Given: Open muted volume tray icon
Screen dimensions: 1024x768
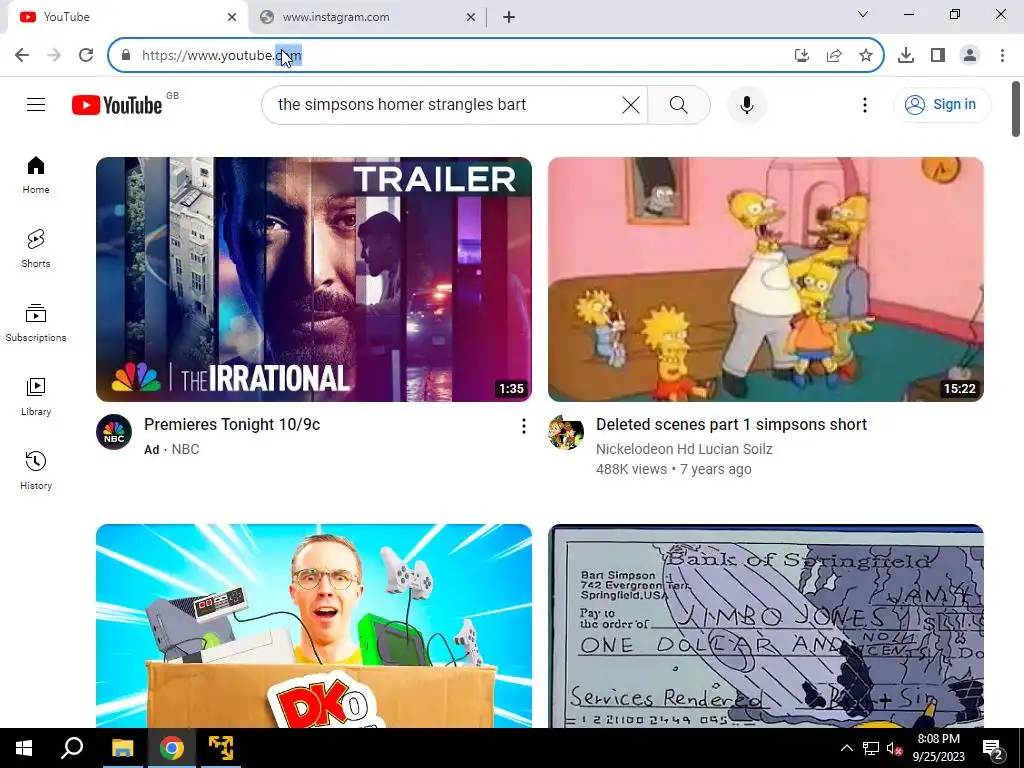Looking at the screenshot, I should coord(894,748).
